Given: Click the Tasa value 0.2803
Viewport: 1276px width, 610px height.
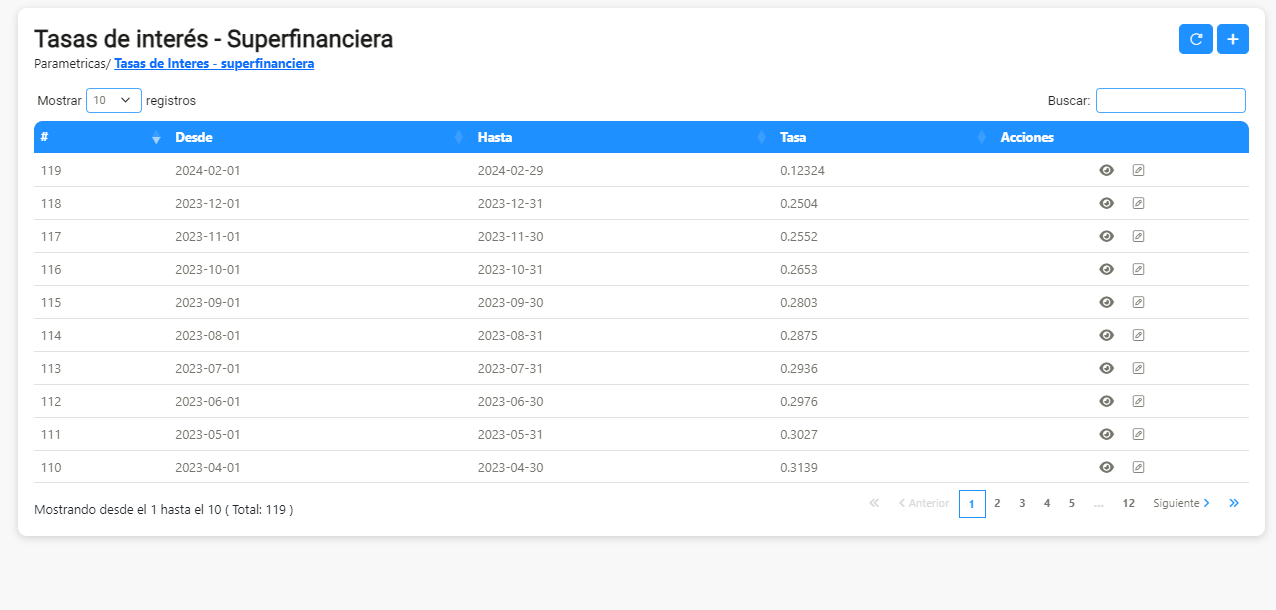Looking at the screenshot, I should 799,302.
